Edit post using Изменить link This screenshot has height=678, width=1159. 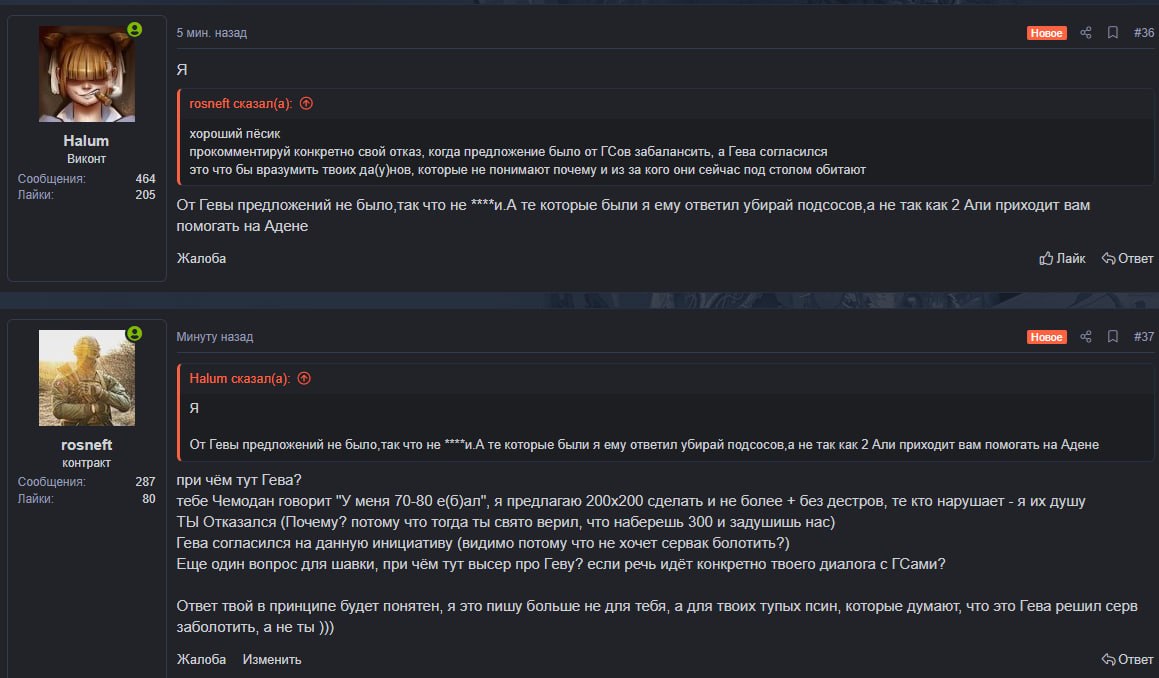pos(272,659)
